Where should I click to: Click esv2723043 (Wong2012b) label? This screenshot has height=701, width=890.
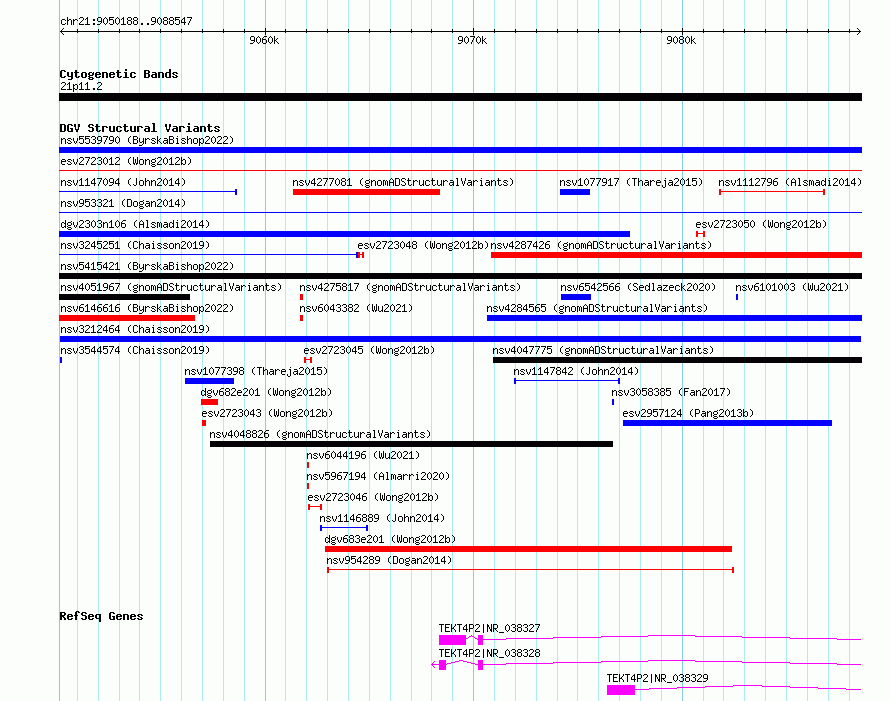267,413
